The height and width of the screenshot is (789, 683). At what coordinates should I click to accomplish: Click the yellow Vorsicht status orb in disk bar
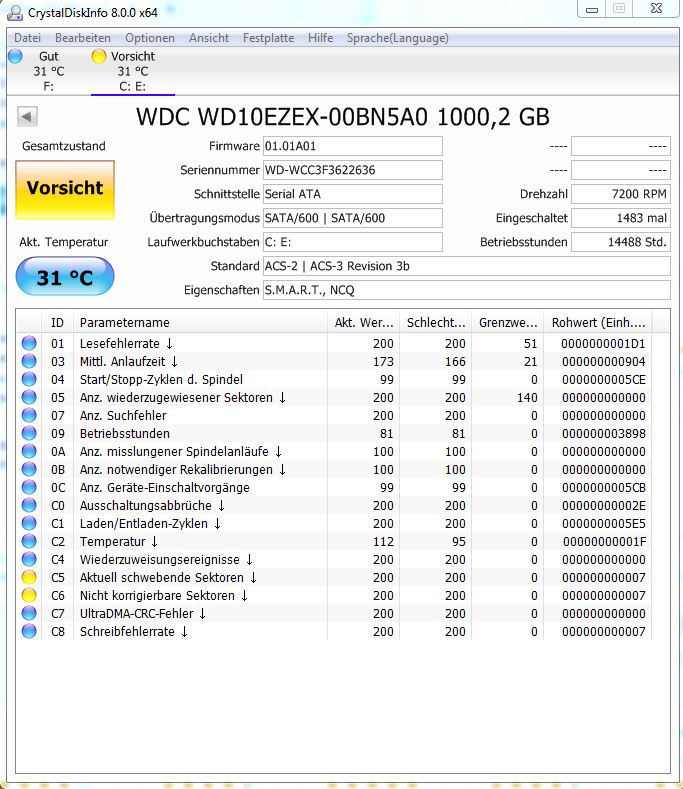tap(99, 56)
